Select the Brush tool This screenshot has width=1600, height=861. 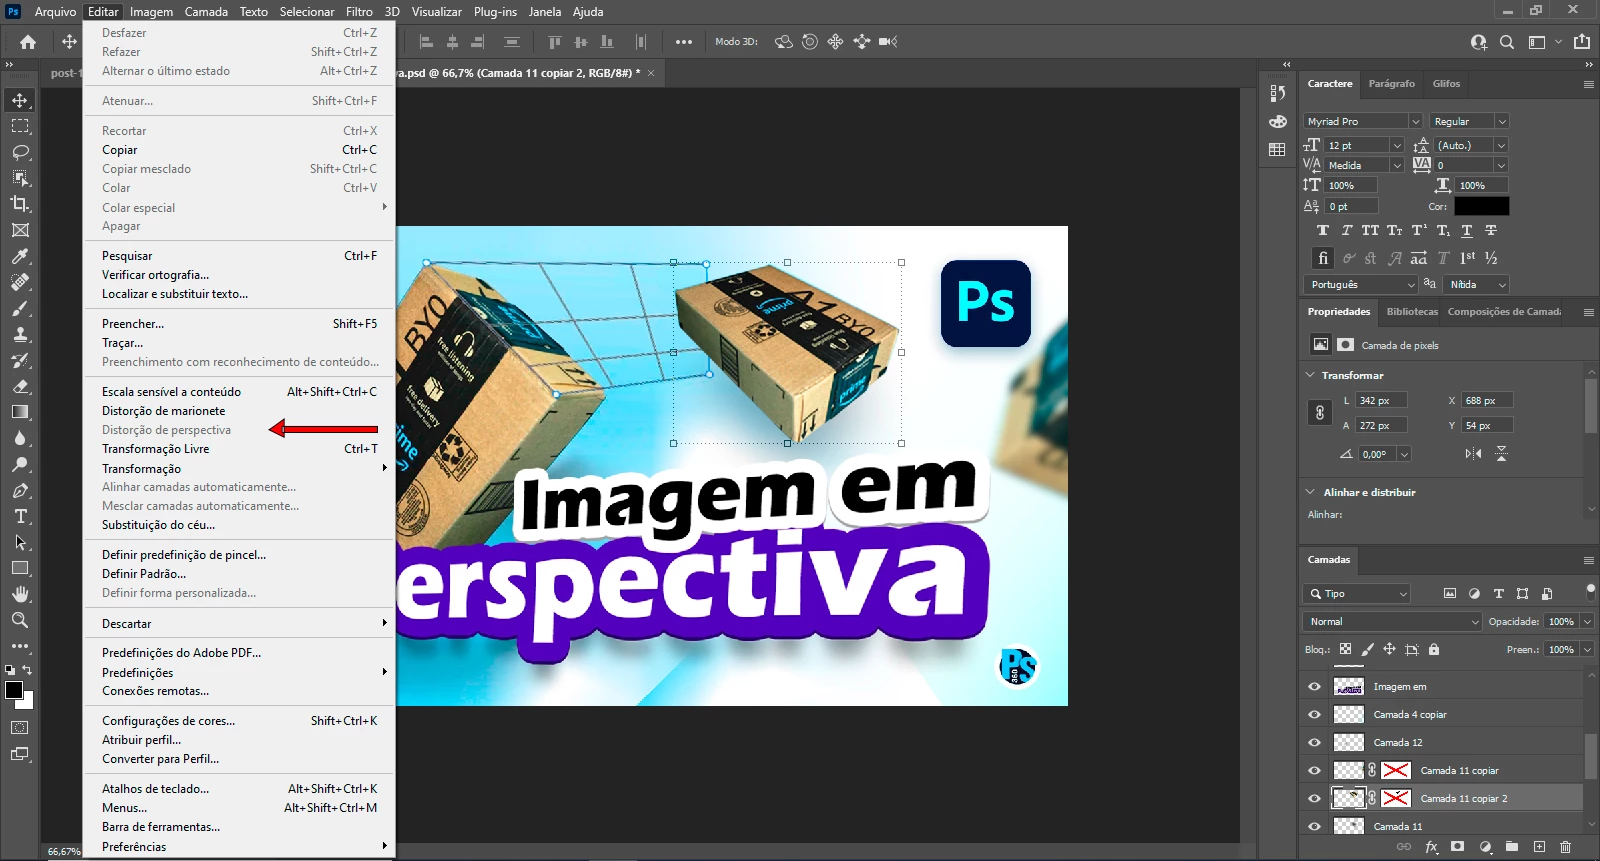[x=20, y=308]
